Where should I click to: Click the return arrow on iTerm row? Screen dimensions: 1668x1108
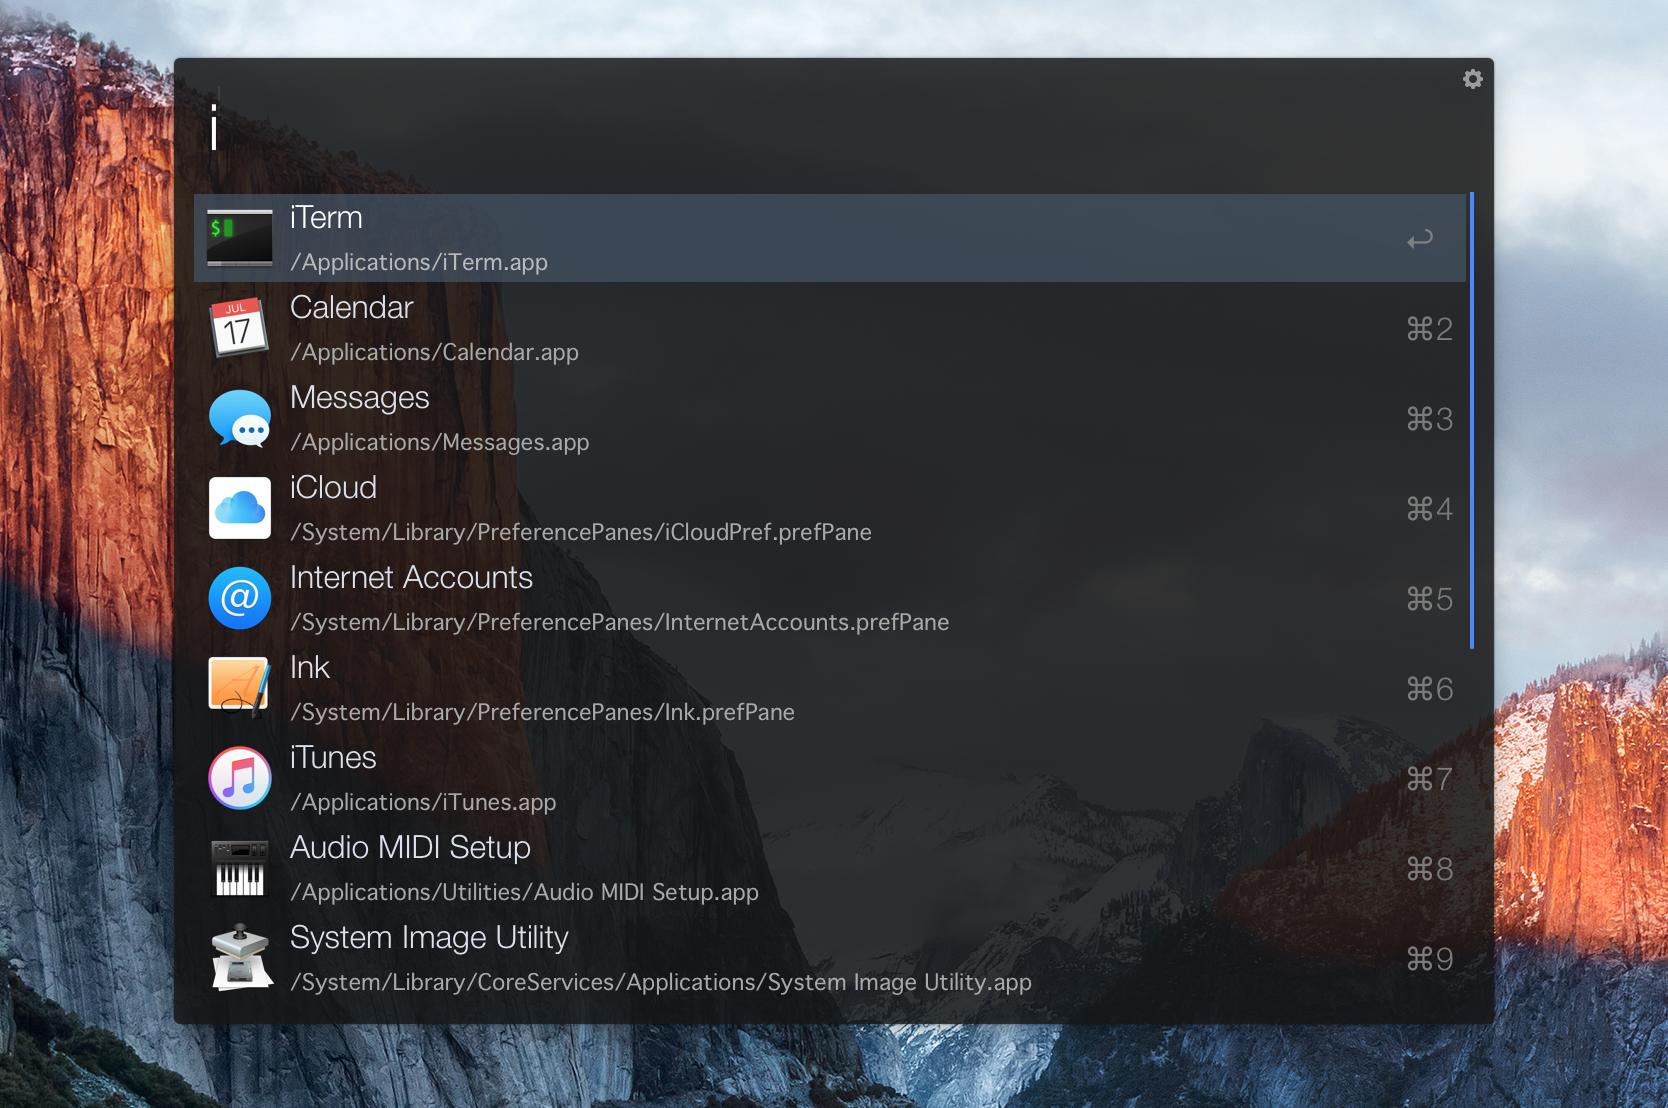(x=1420, y=239)
